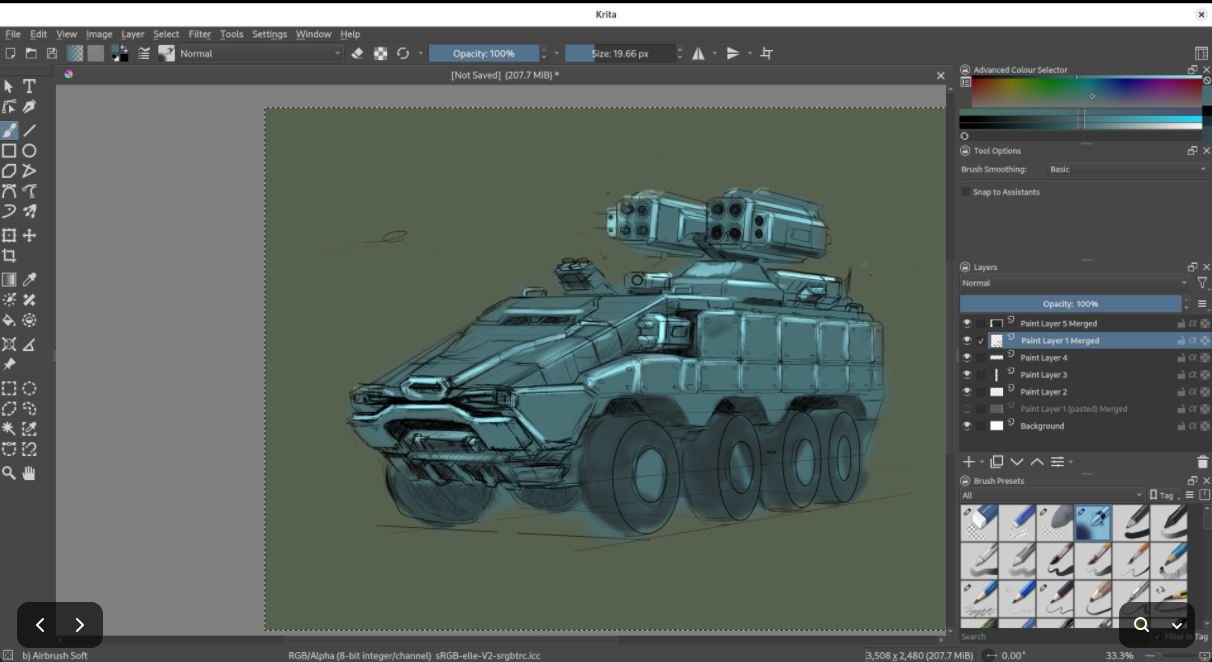The width and height of the screenshot is (1212, 662).
Task: Click the brush Opacity slider in the toolbar
Action: [x=484, y=54]
